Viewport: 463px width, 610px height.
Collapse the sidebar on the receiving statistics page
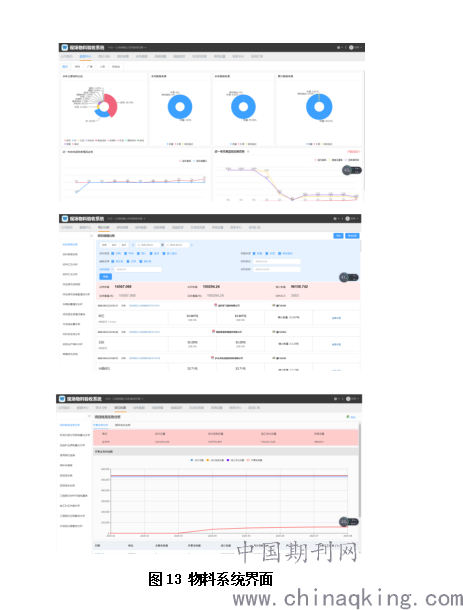[91, 235]
